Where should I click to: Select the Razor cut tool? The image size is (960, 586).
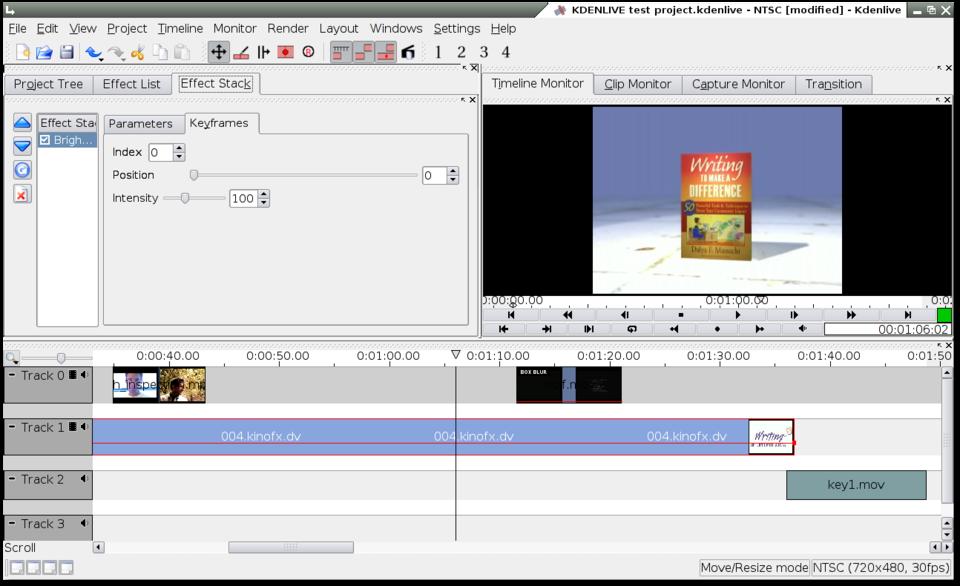[241, 52]
